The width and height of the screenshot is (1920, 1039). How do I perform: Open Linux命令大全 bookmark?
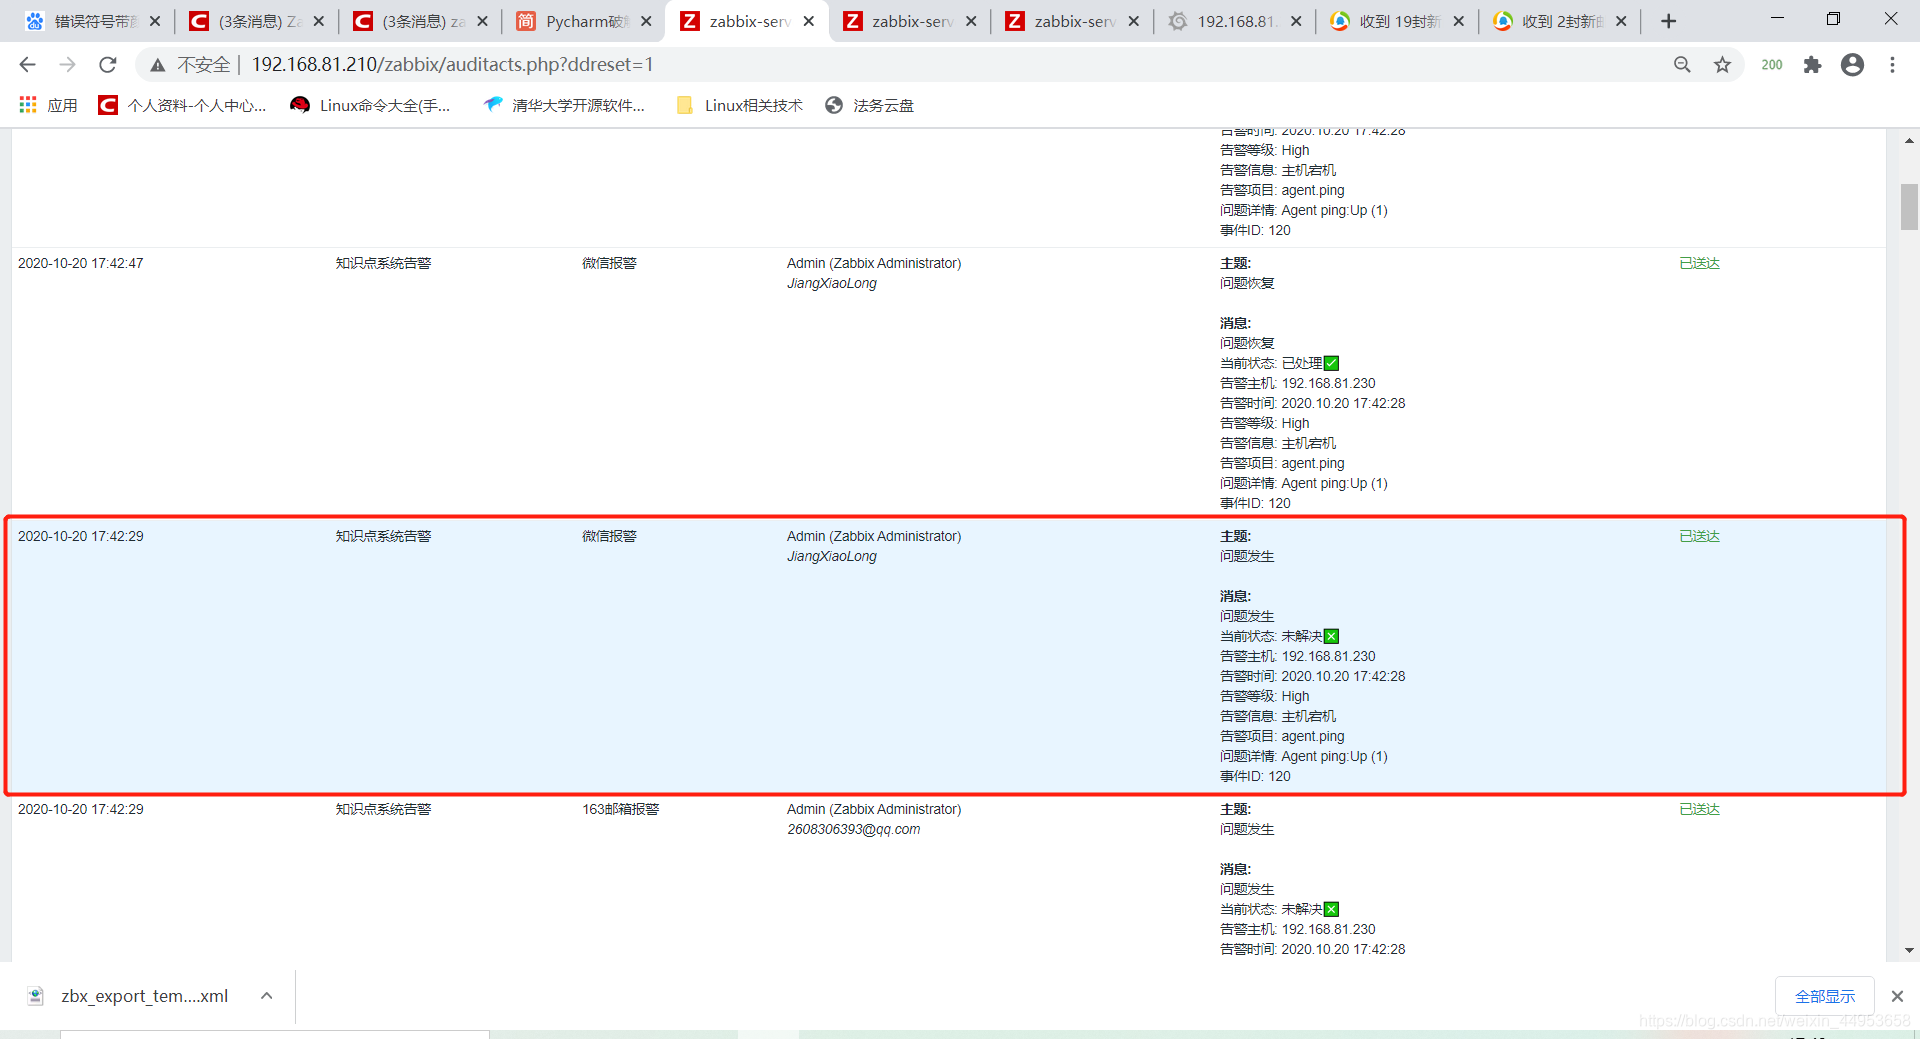(x=370, y=105)
